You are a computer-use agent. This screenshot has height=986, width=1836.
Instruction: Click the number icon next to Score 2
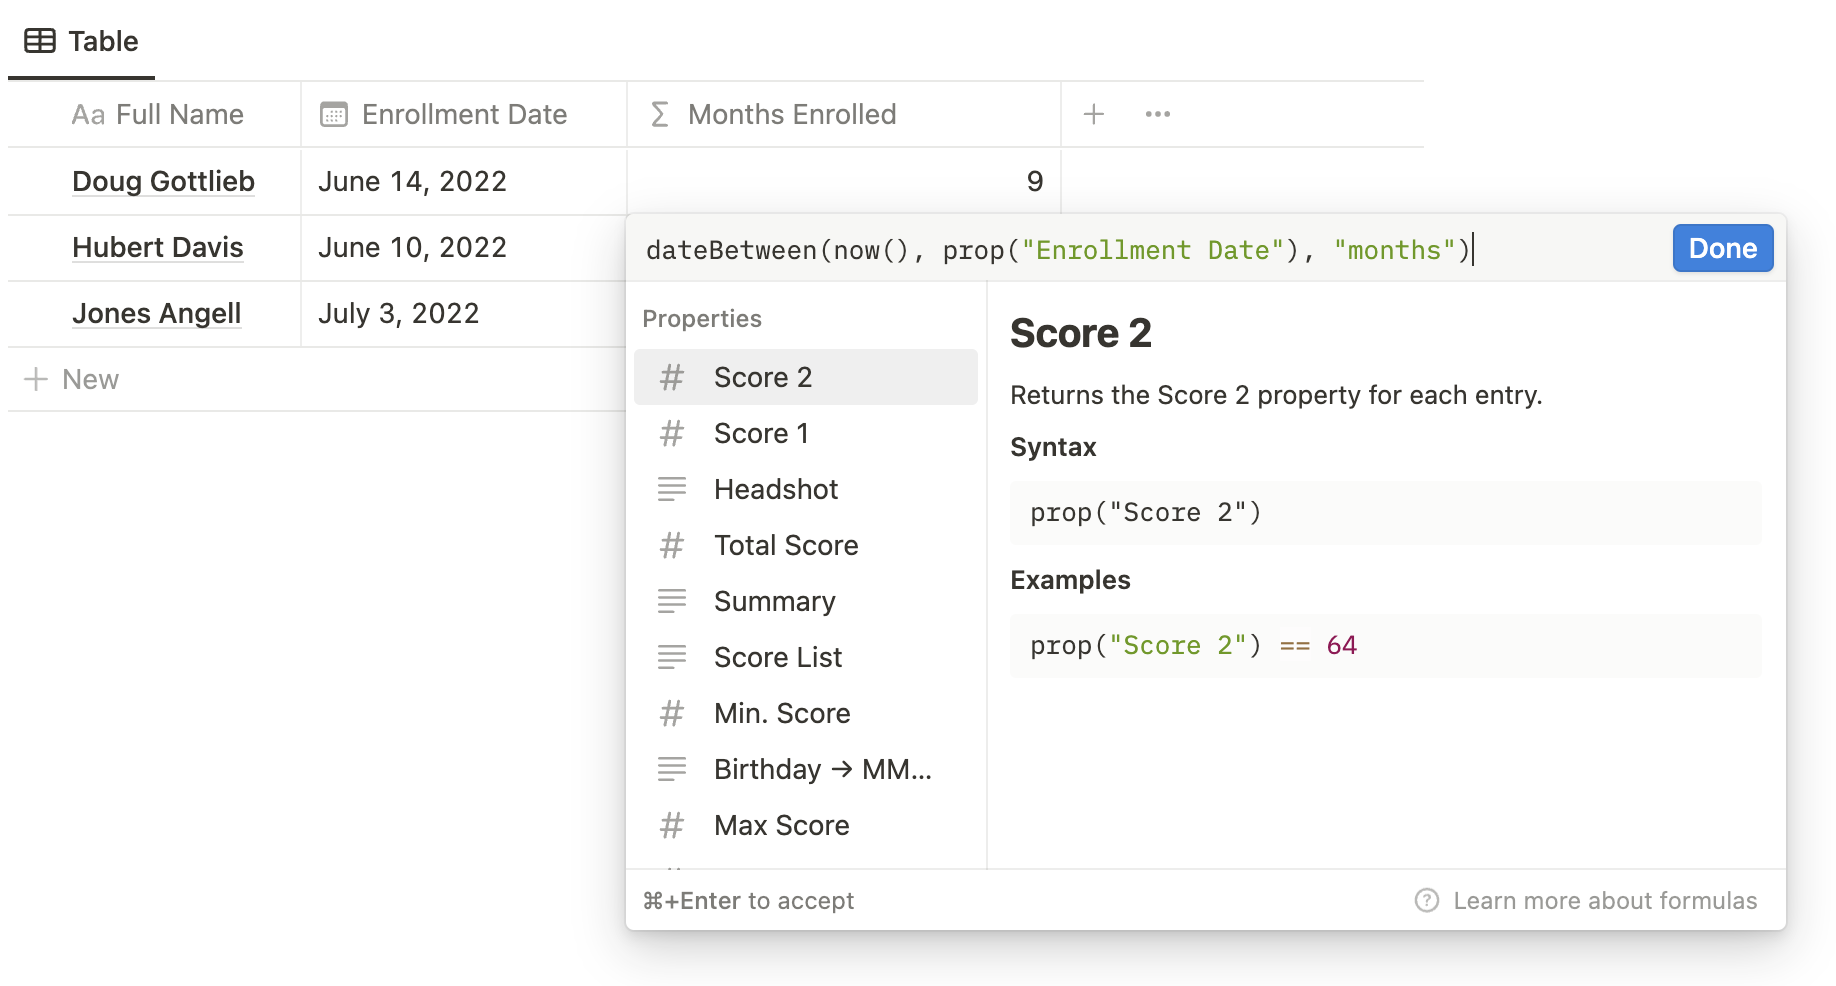coord(671,377)
